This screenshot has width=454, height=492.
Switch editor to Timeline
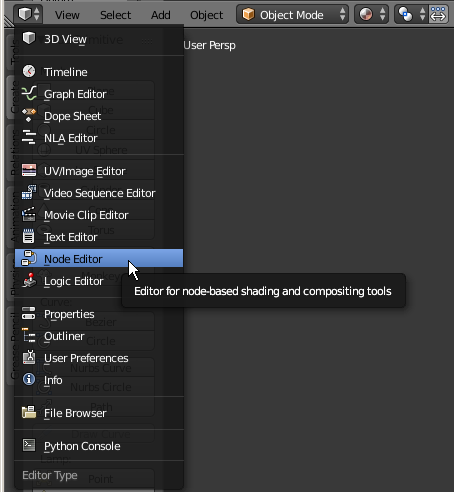click(x=99, y=72)
